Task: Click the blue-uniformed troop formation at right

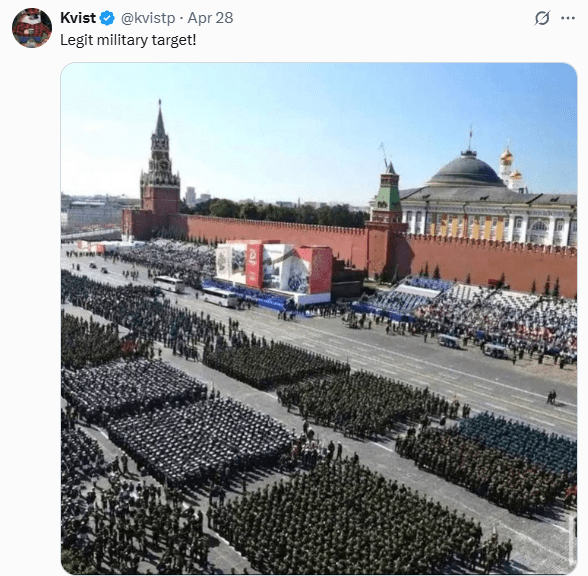Action: click(518, 441)
